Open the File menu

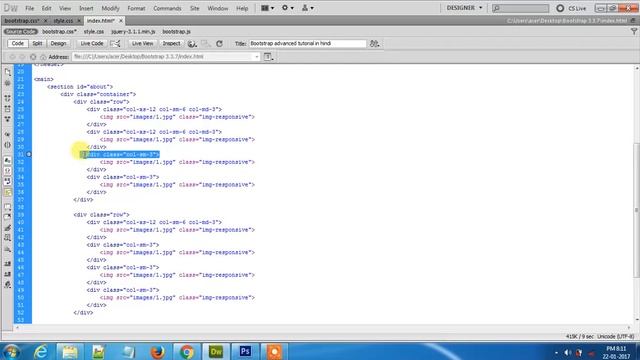(30, 8)
